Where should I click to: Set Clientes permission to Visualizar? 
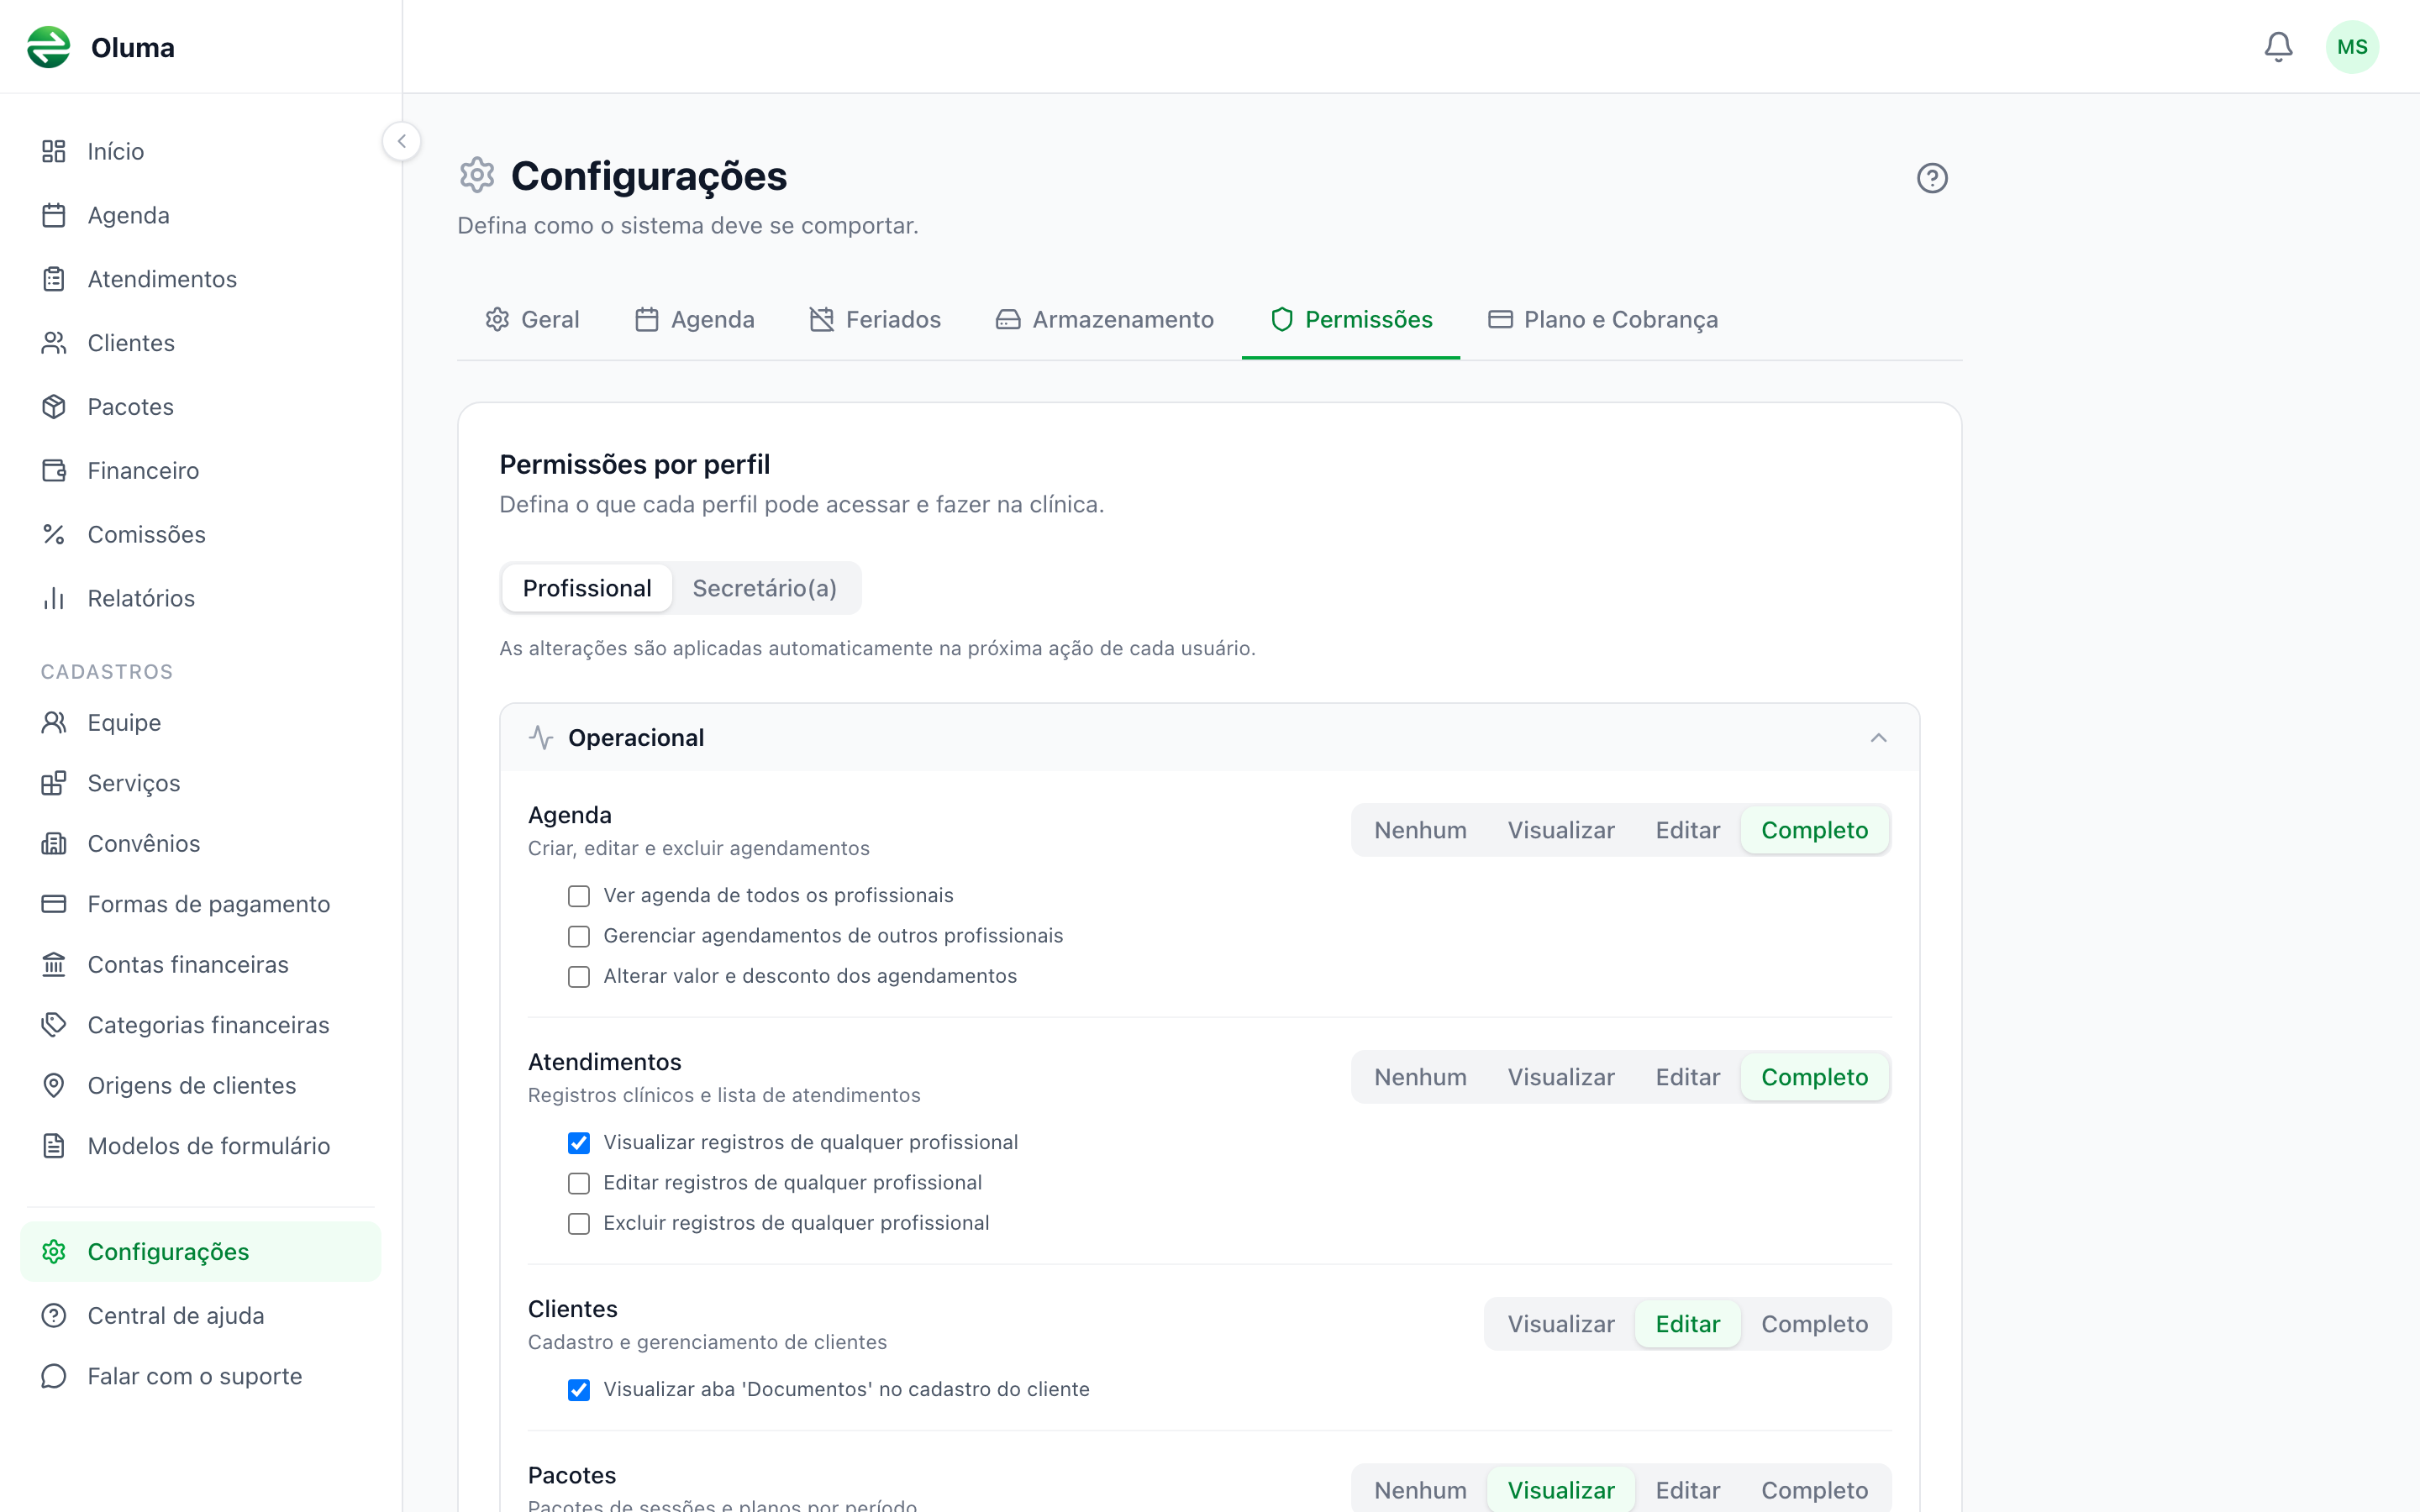click(x=1561, y=1324)
